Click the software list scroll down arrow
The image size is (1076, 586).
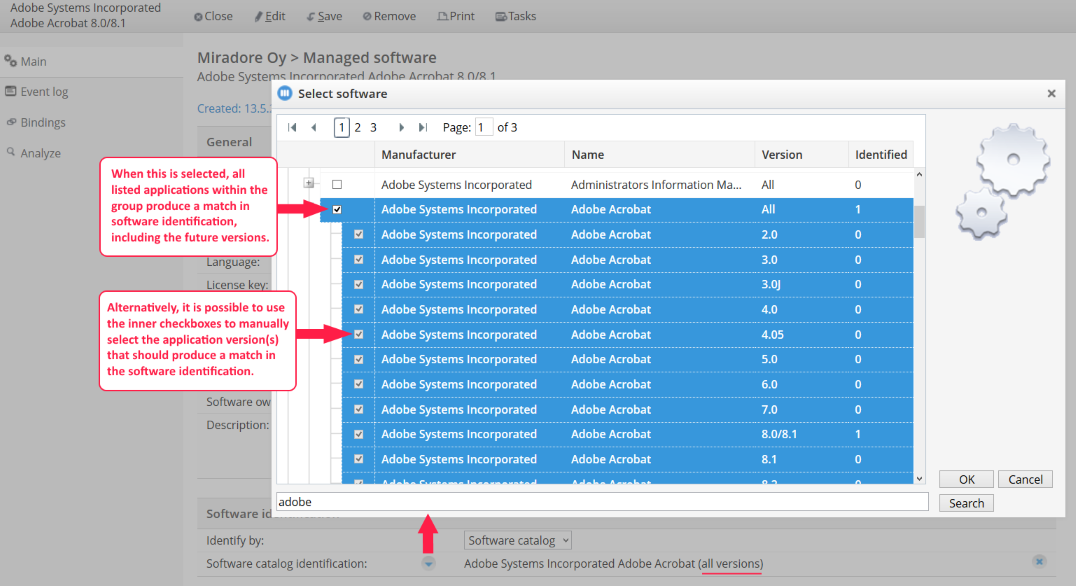920,479
